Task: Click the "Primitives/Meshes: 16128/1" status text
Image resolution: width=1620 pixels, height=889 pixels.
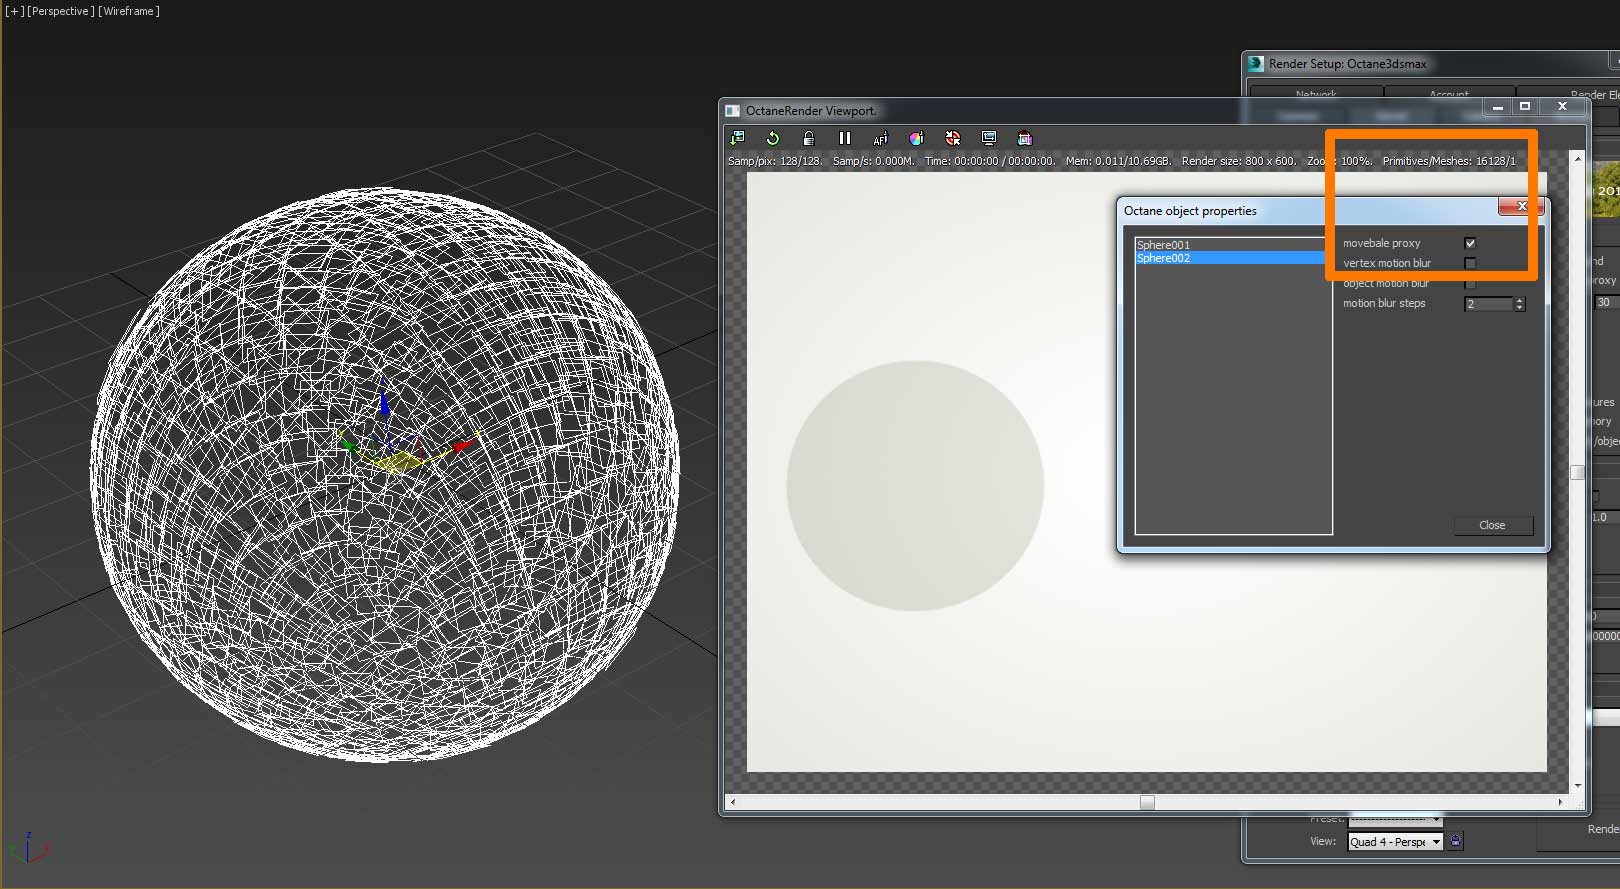Action: tap(1449, 161)
